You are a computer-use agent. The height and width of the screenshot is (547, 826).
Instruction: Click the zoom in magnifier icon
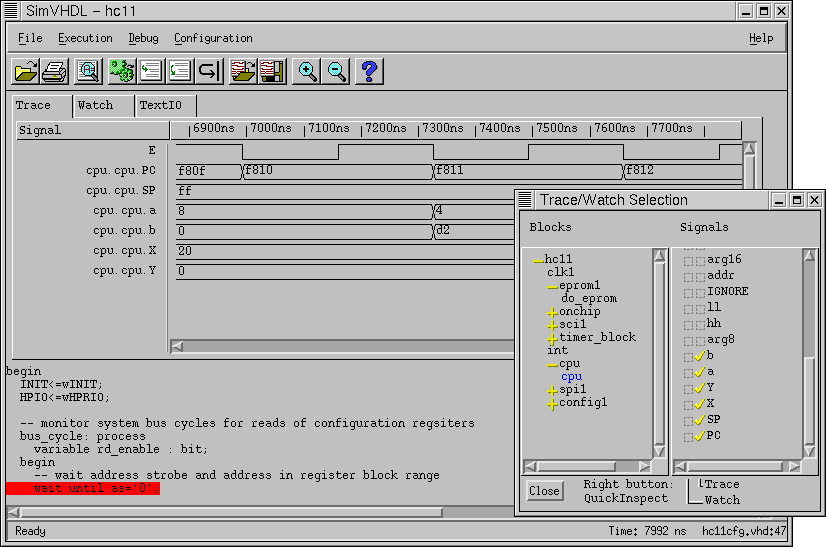click(308, 71)
